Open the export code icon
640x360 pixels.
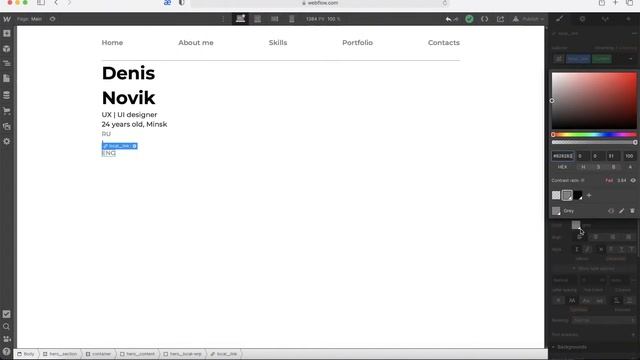484,19
